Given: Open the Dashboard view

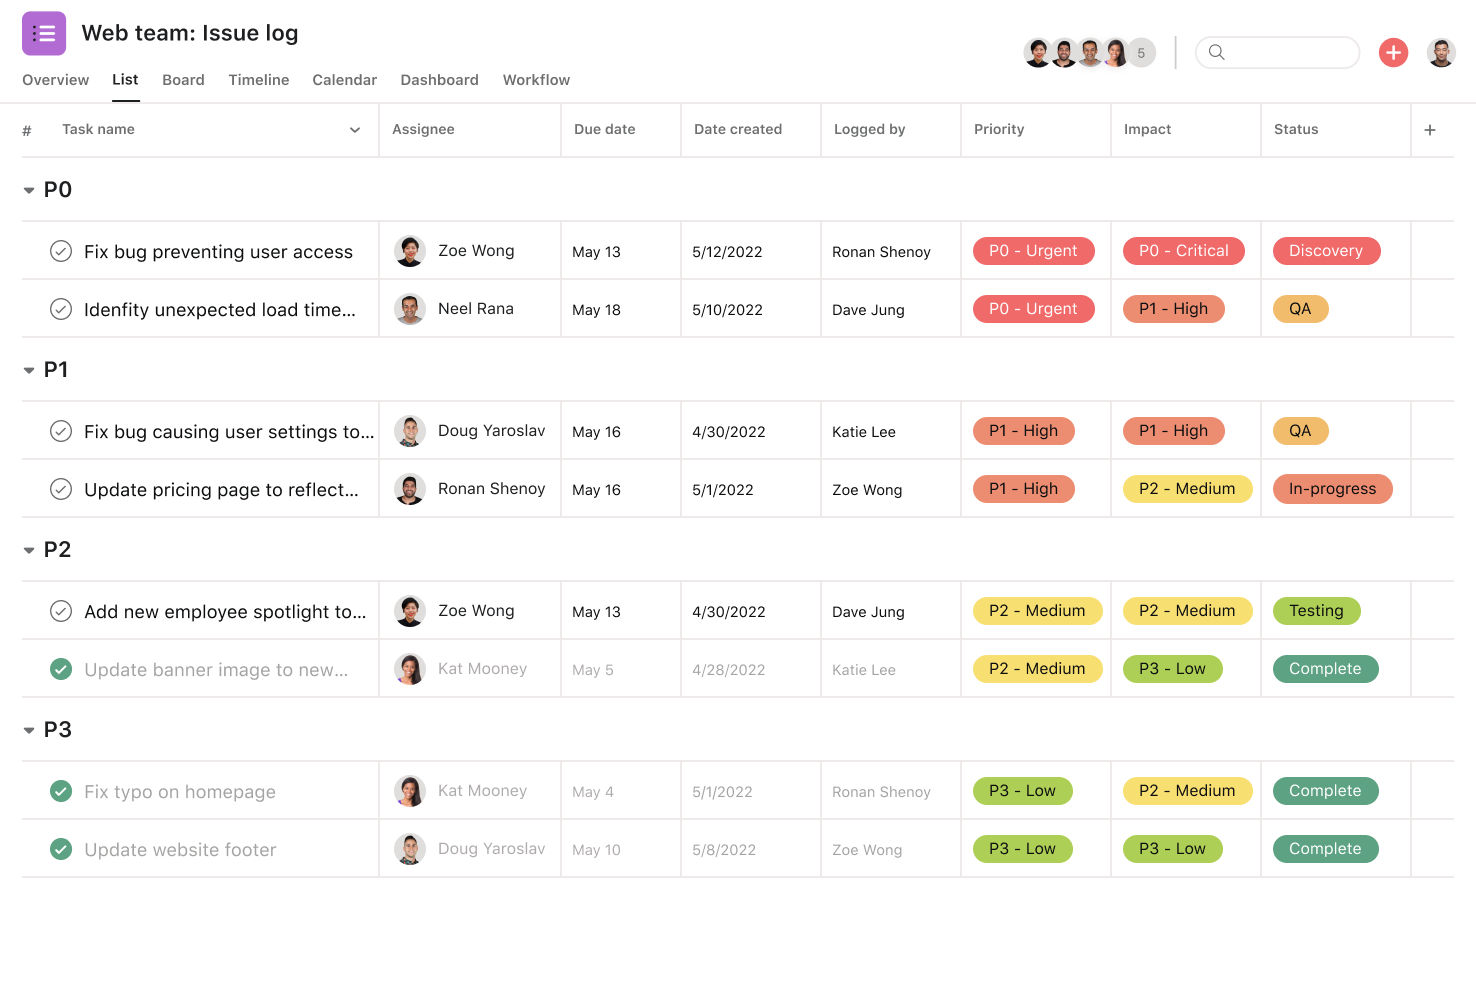Looking at the screenshot, I should 439,80.
